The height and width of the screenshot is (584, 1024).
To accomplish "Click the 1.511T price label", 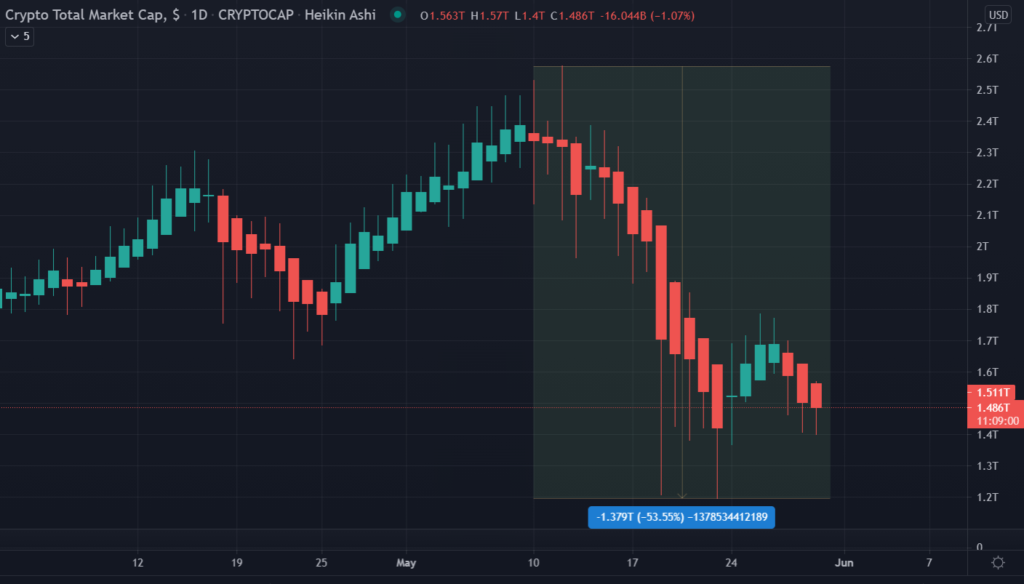I will pos(991,393).
